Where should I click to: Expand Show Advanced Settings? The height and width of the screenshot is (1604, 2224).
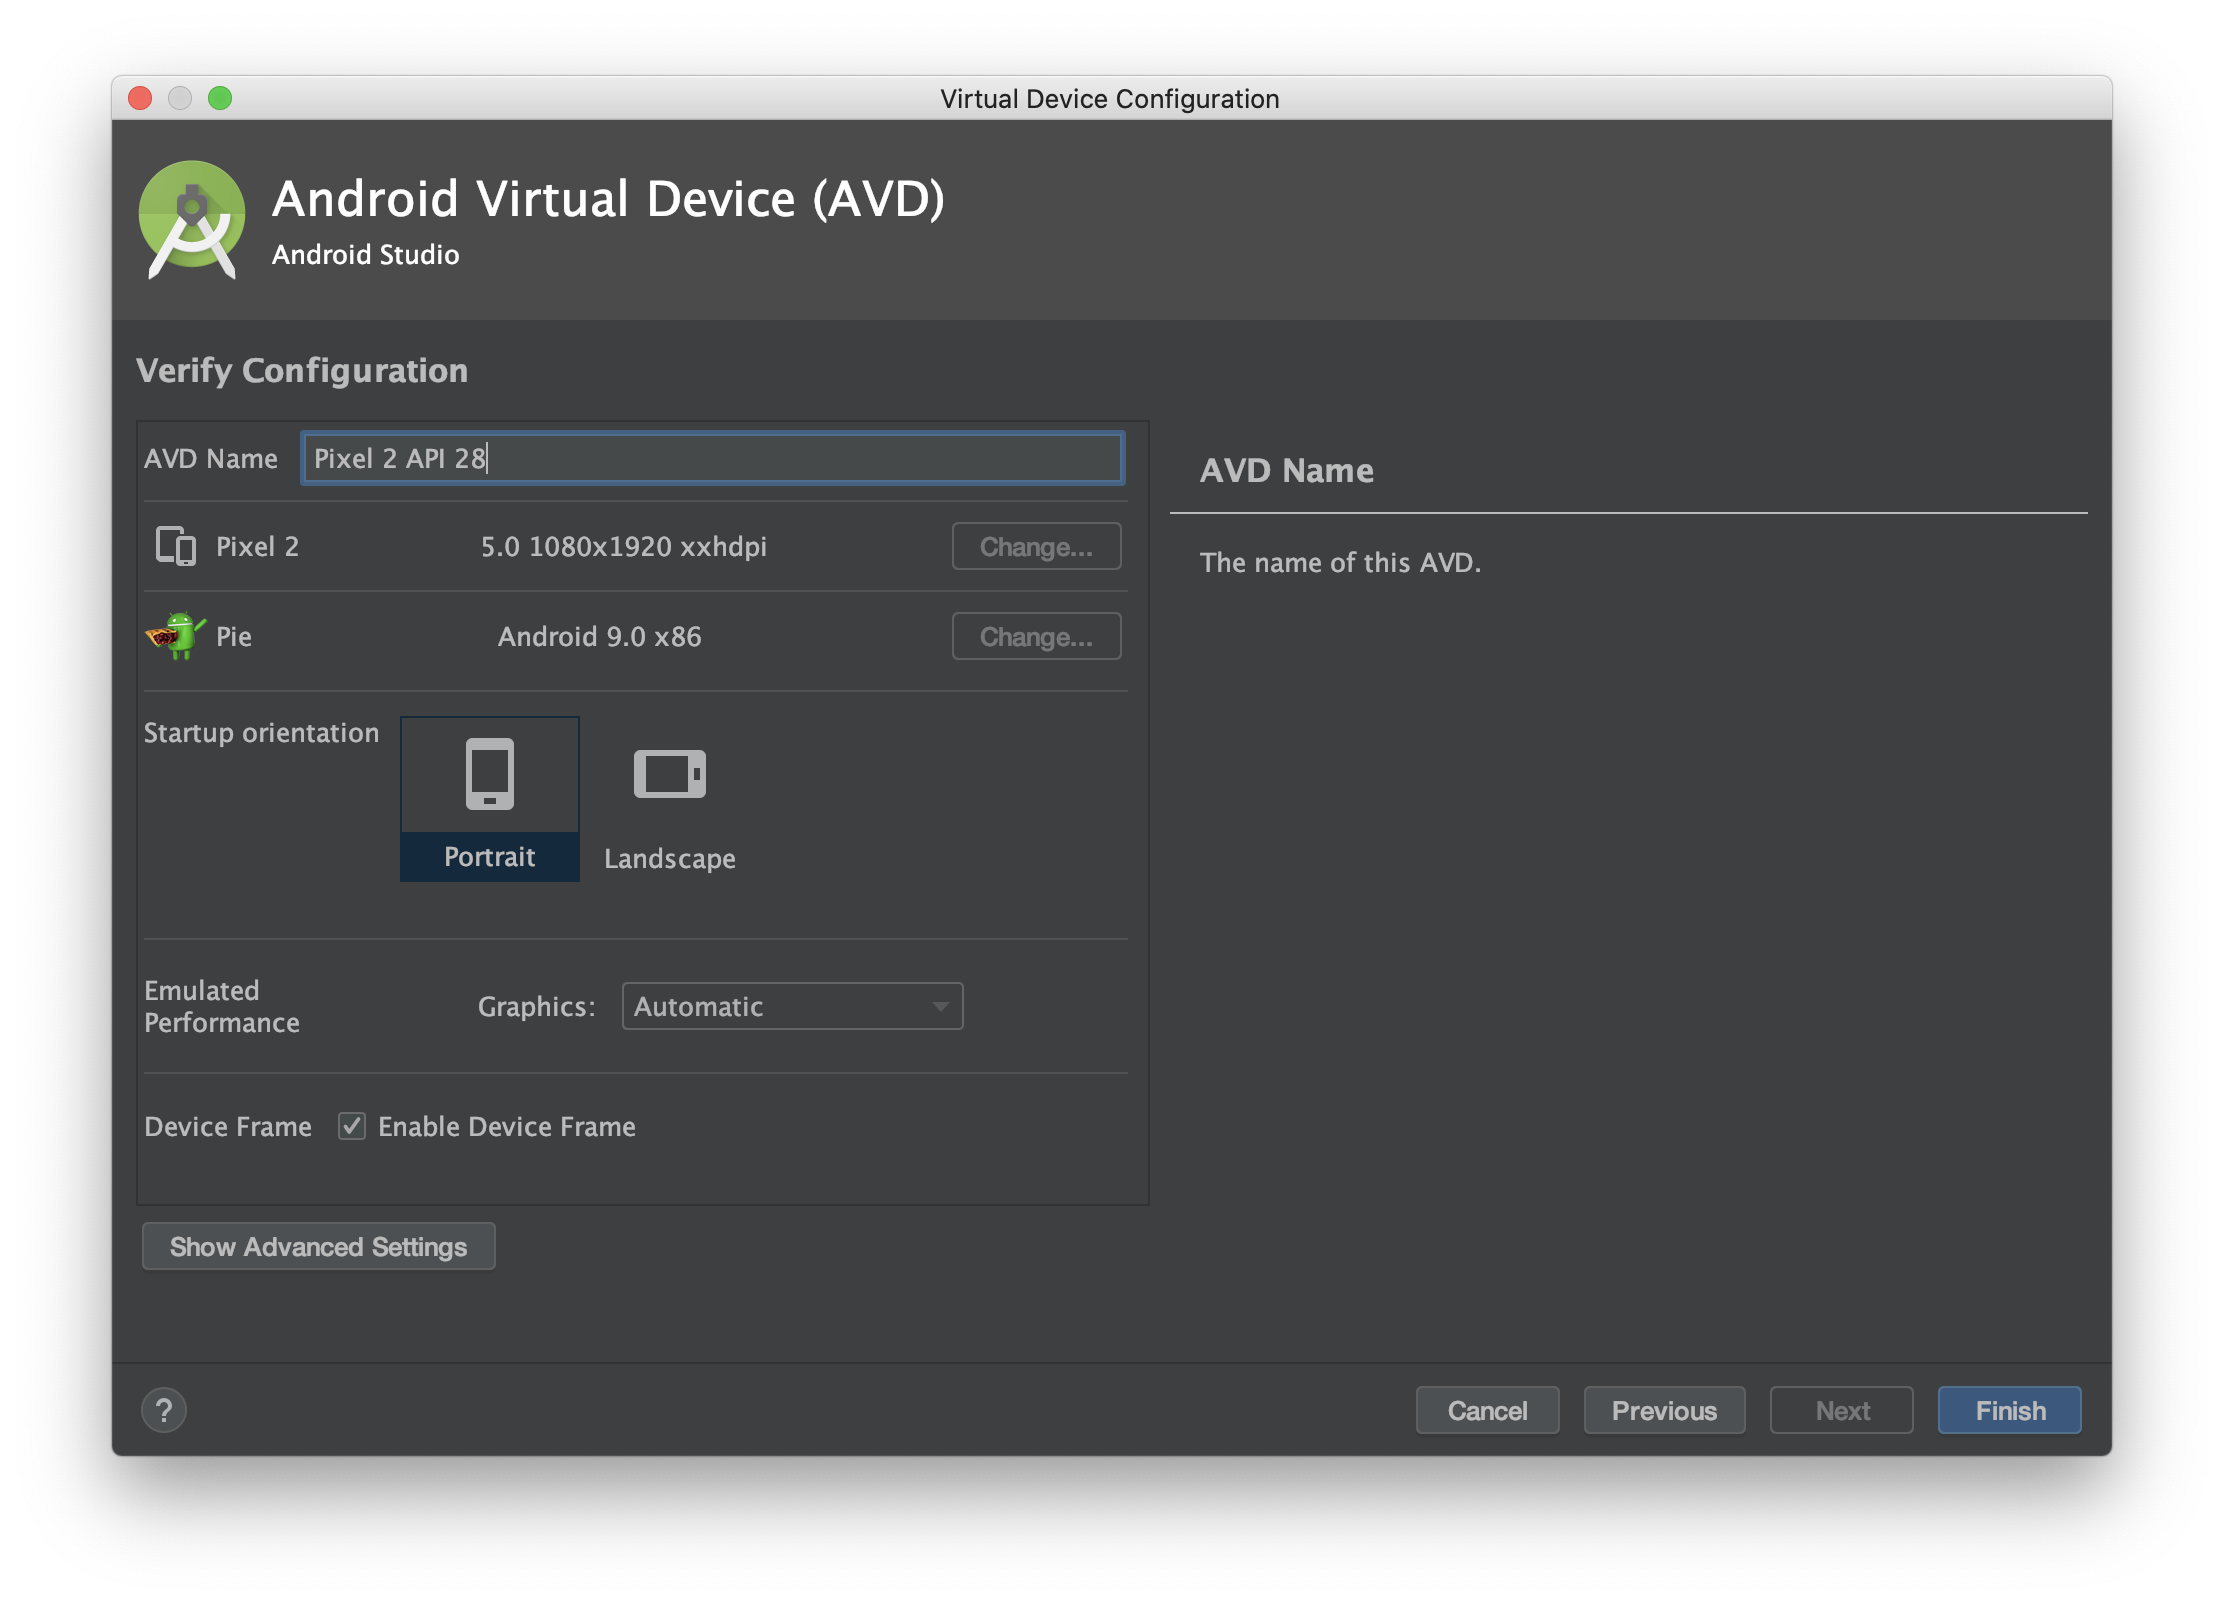coord(318,1246)
